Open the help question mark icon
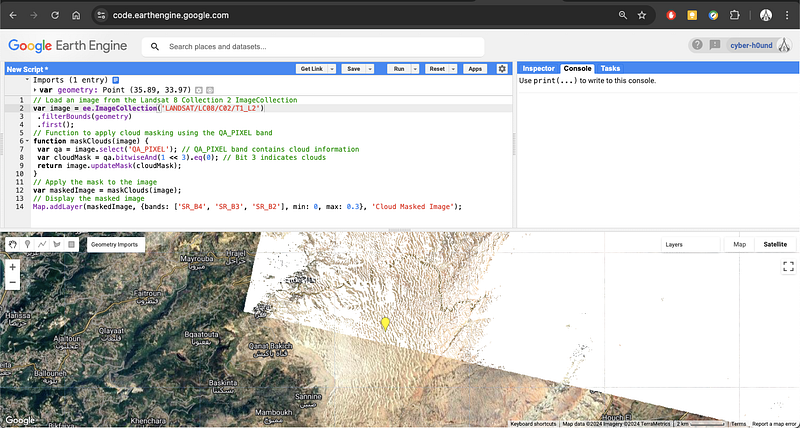Screen dimensions: 800x428 pyautogui.click(x=697, y=45)
